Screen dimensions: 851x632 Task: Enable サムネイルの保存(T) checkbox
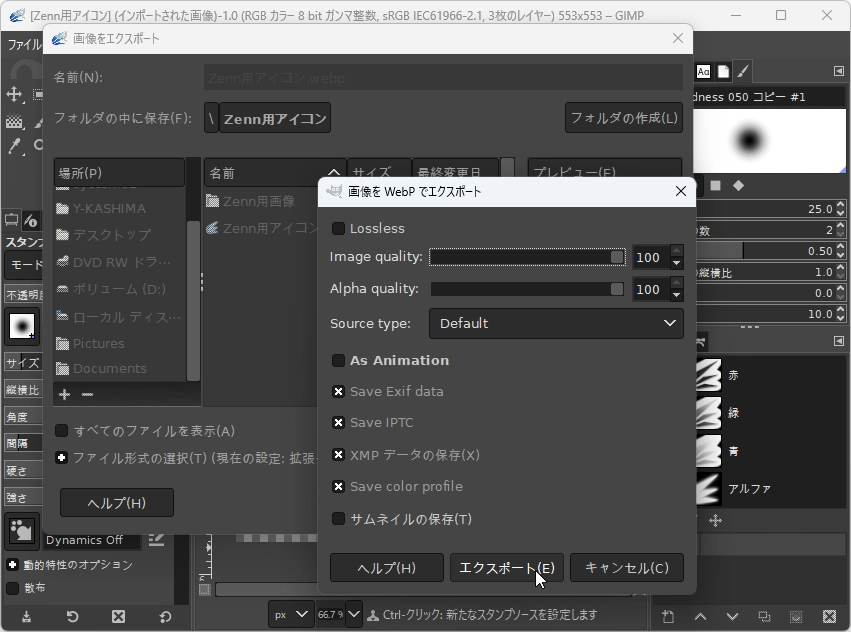[338, 519]
